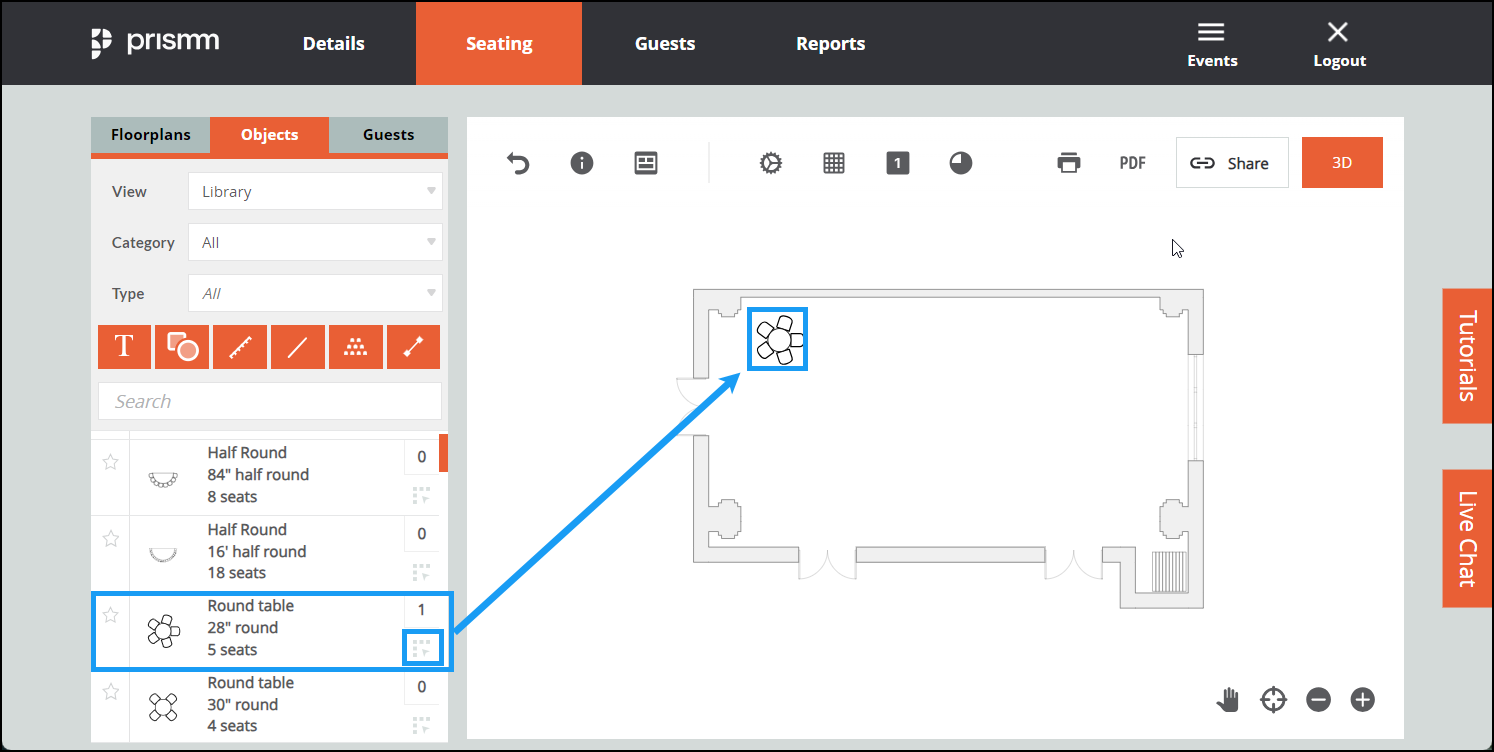Click arrange icon for 84" half round
The height and width of the screenshot is (752, 1494).
pyautogui.click(x=422, y=495)
